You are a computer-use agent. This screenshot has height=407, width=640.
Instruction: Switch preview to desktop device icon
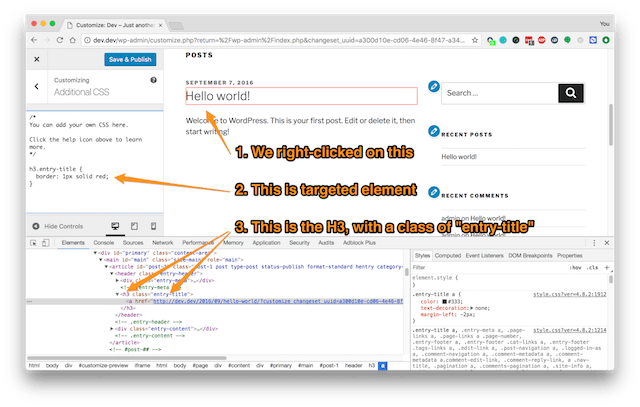click(116, 226)
